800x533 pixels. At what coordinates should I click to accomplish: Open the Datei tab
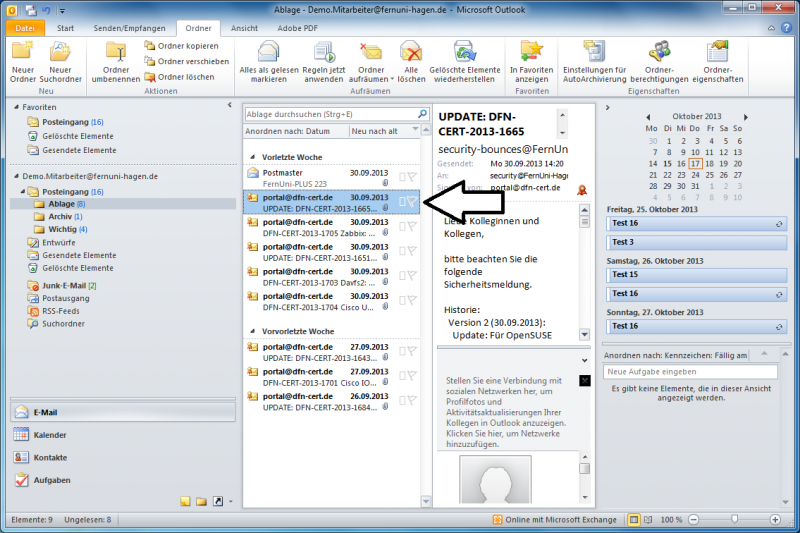(x=25, y=28)
